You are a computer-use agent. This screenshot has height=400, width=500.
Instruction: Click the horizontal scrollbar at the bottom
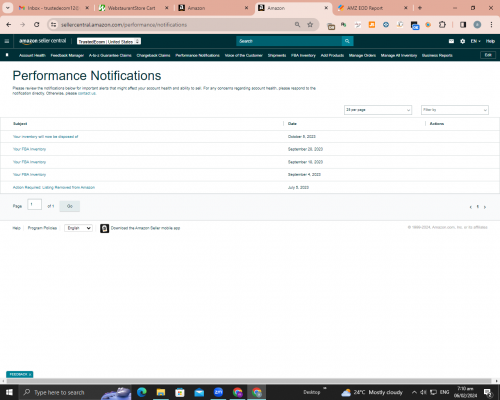point(249,381)
